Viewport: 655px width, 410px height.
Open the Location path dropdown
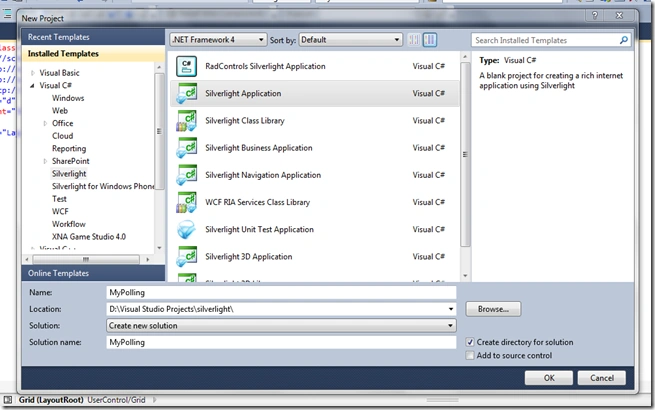[451, 309]
